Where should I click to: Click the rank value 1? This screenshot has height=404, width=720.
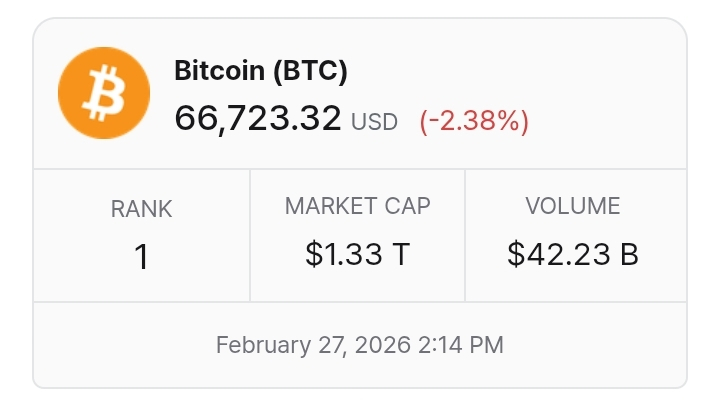pyautogui.click(x=141, y=257)
